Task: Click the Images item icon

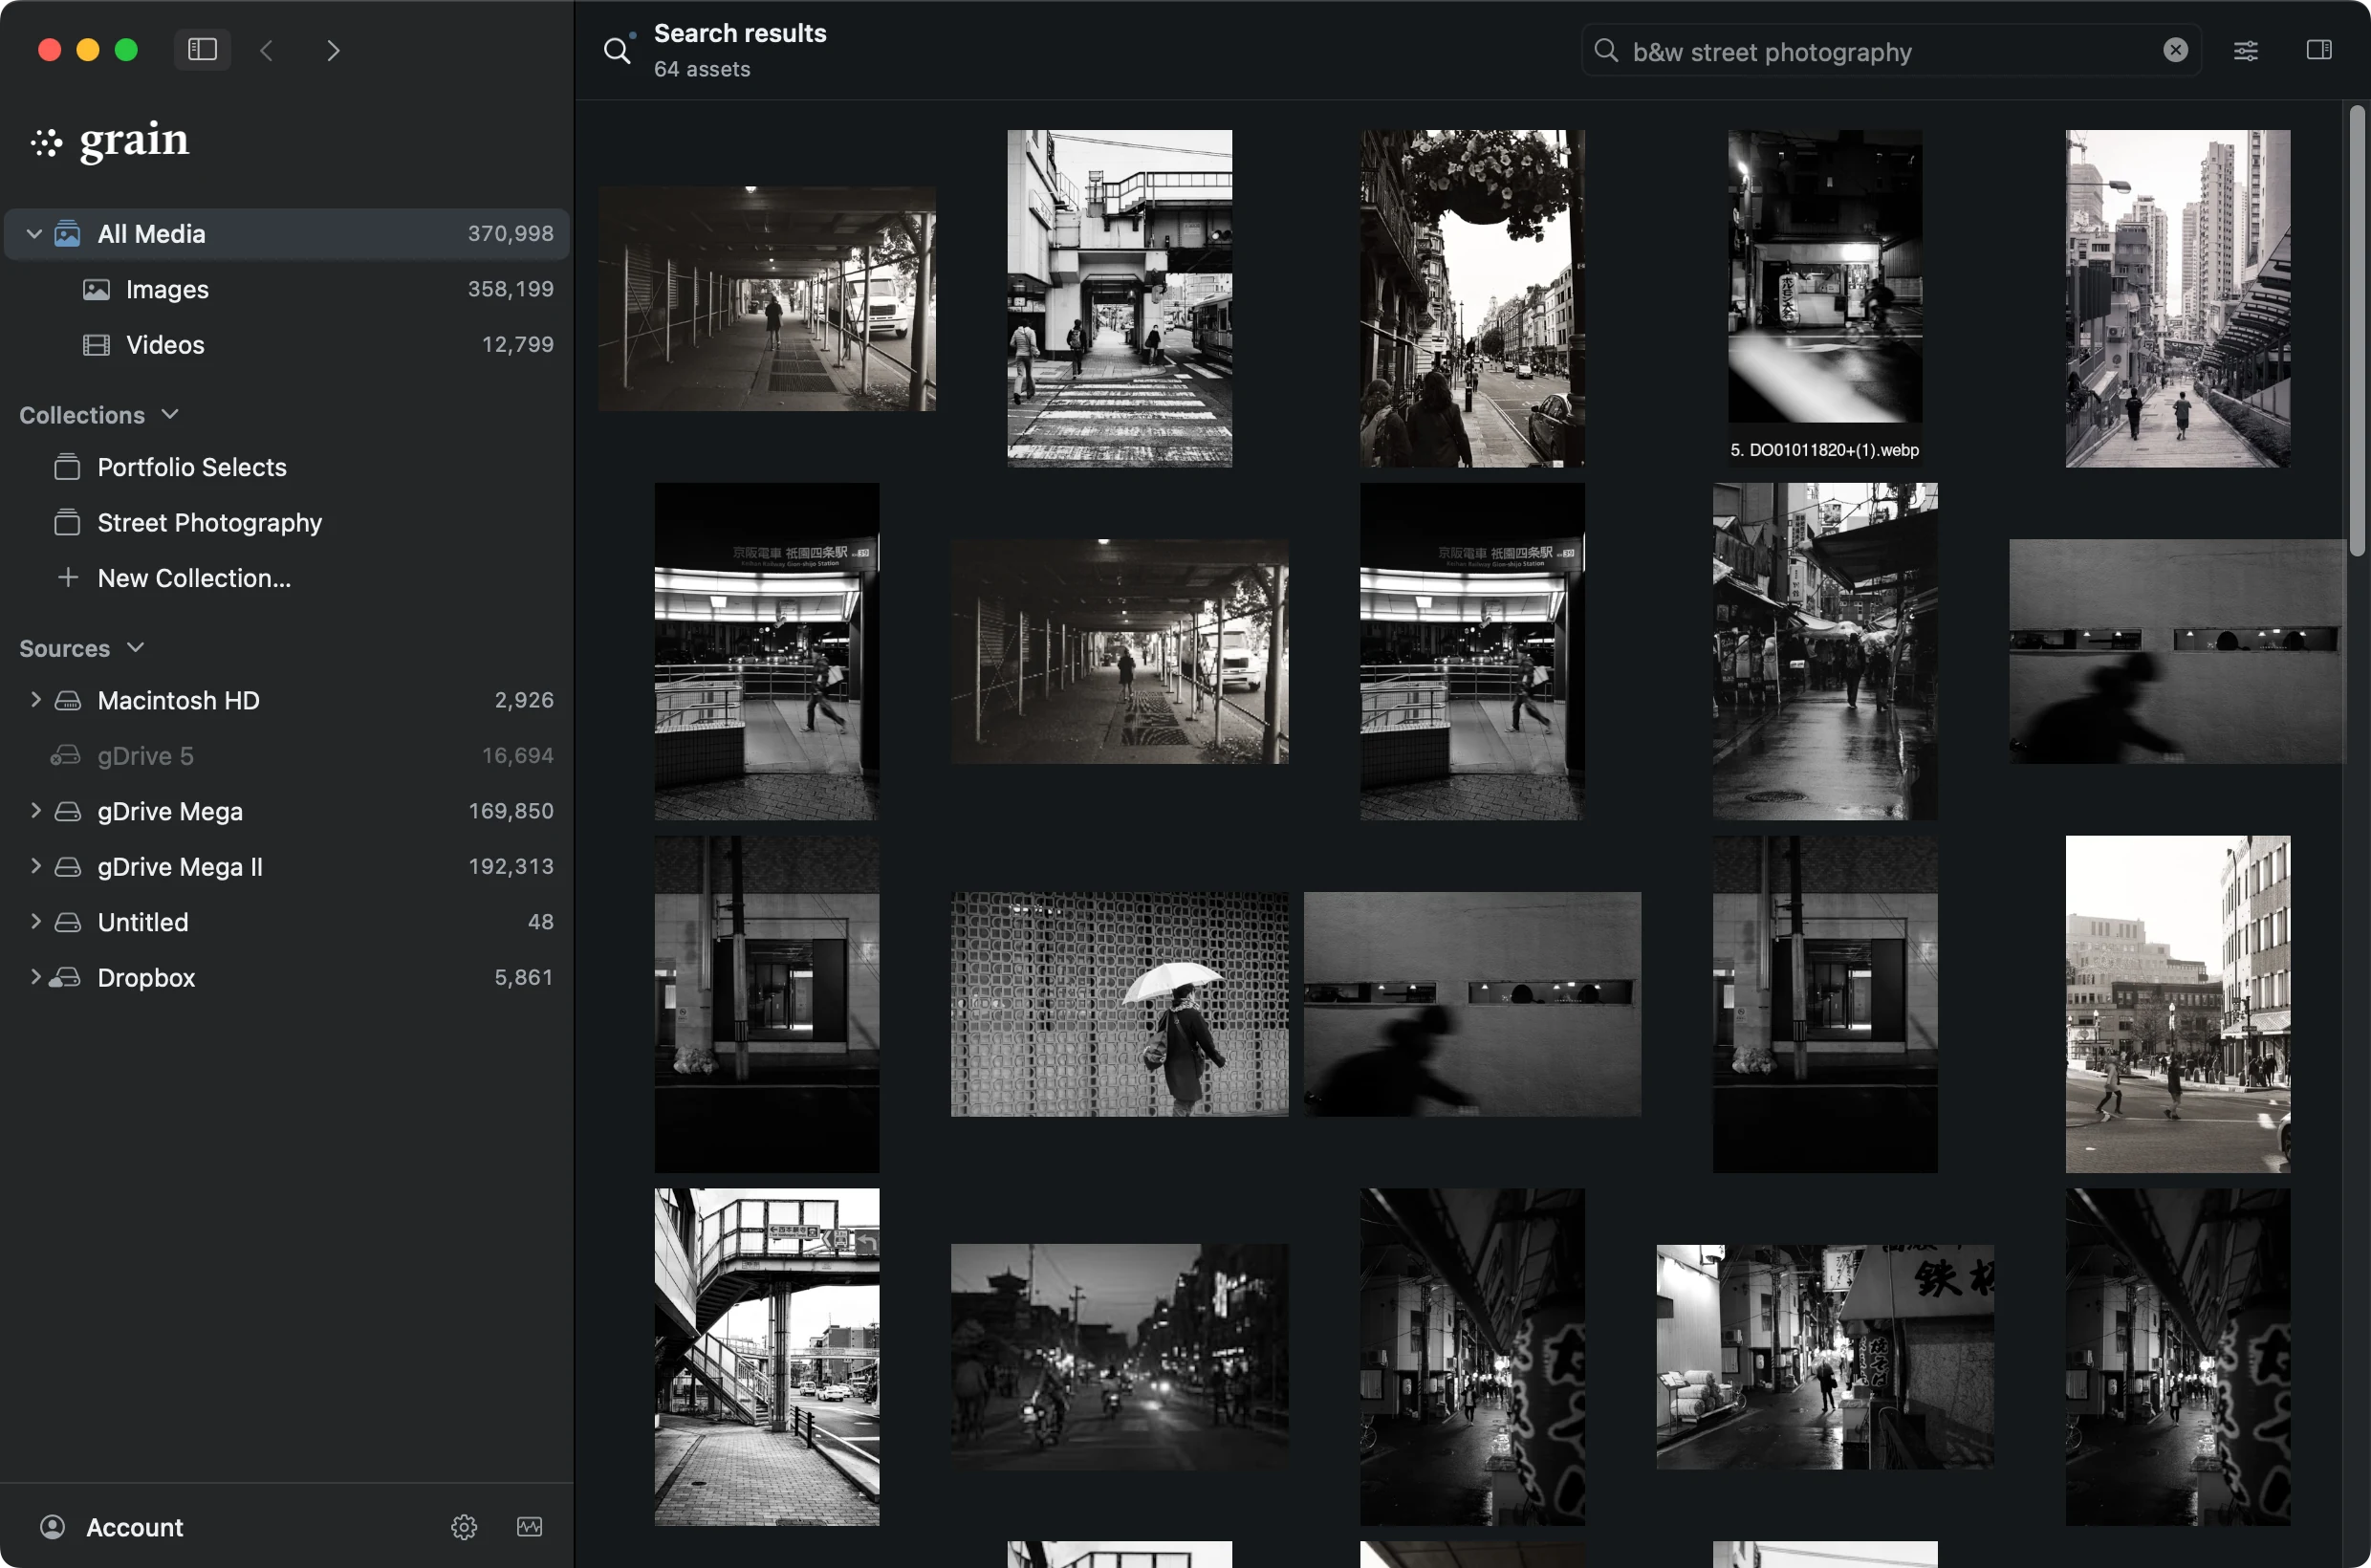Action: click(x=96, y=290)
